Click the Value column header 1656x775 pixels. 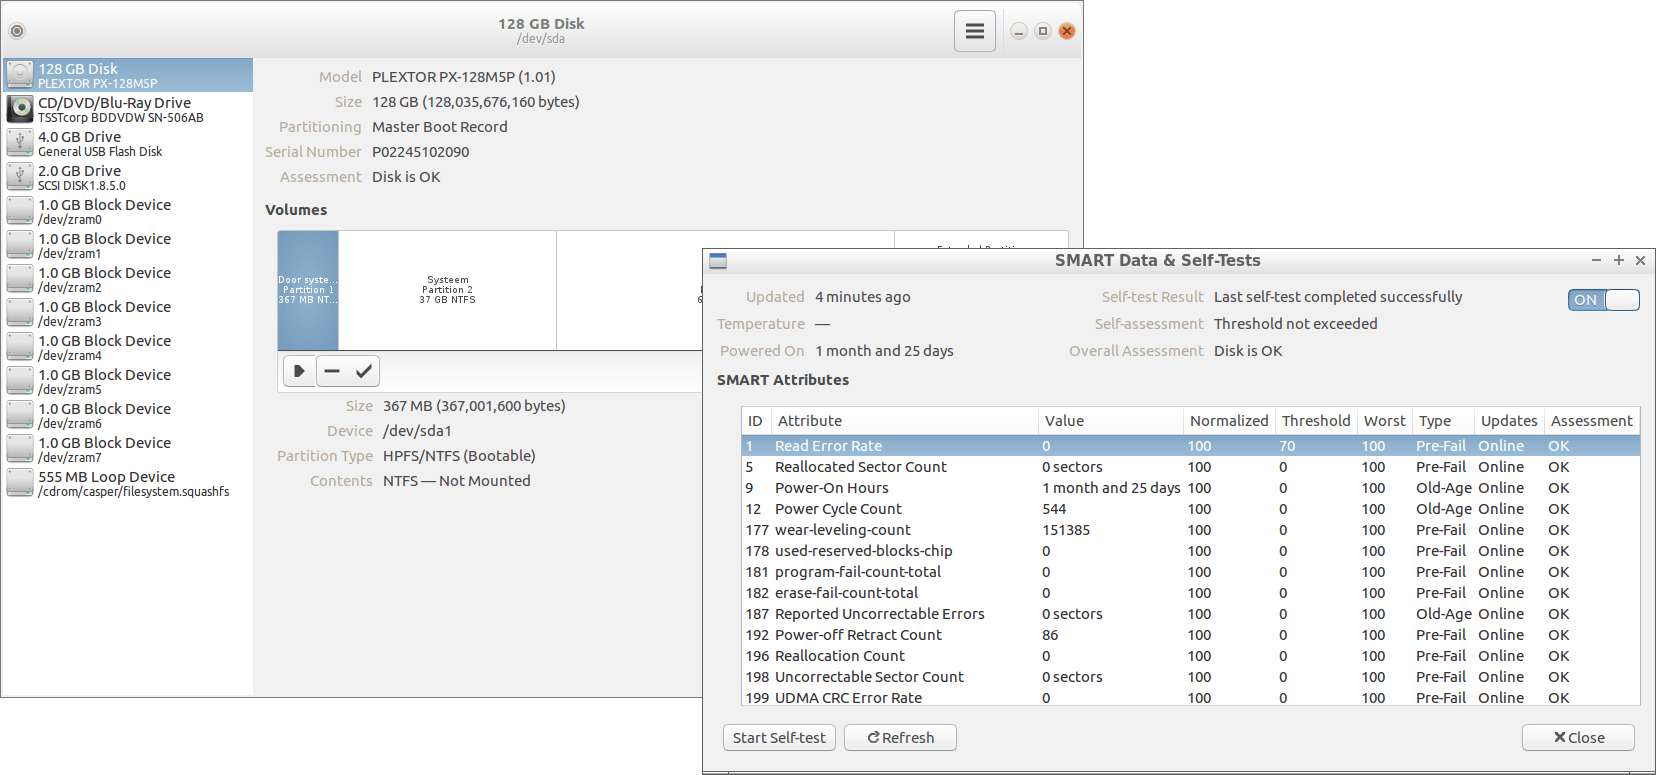(x=1111, y=421)
